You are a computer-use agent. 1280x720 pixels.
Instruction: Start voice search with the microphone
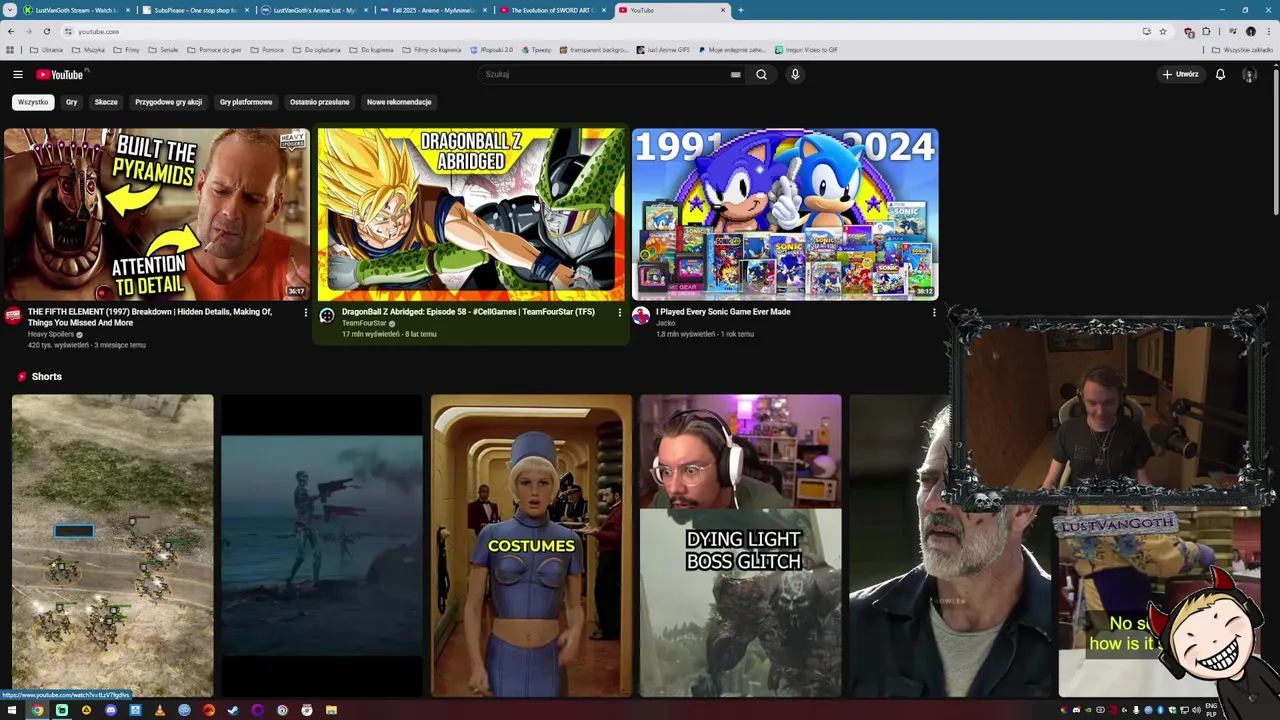coord(795,74)
